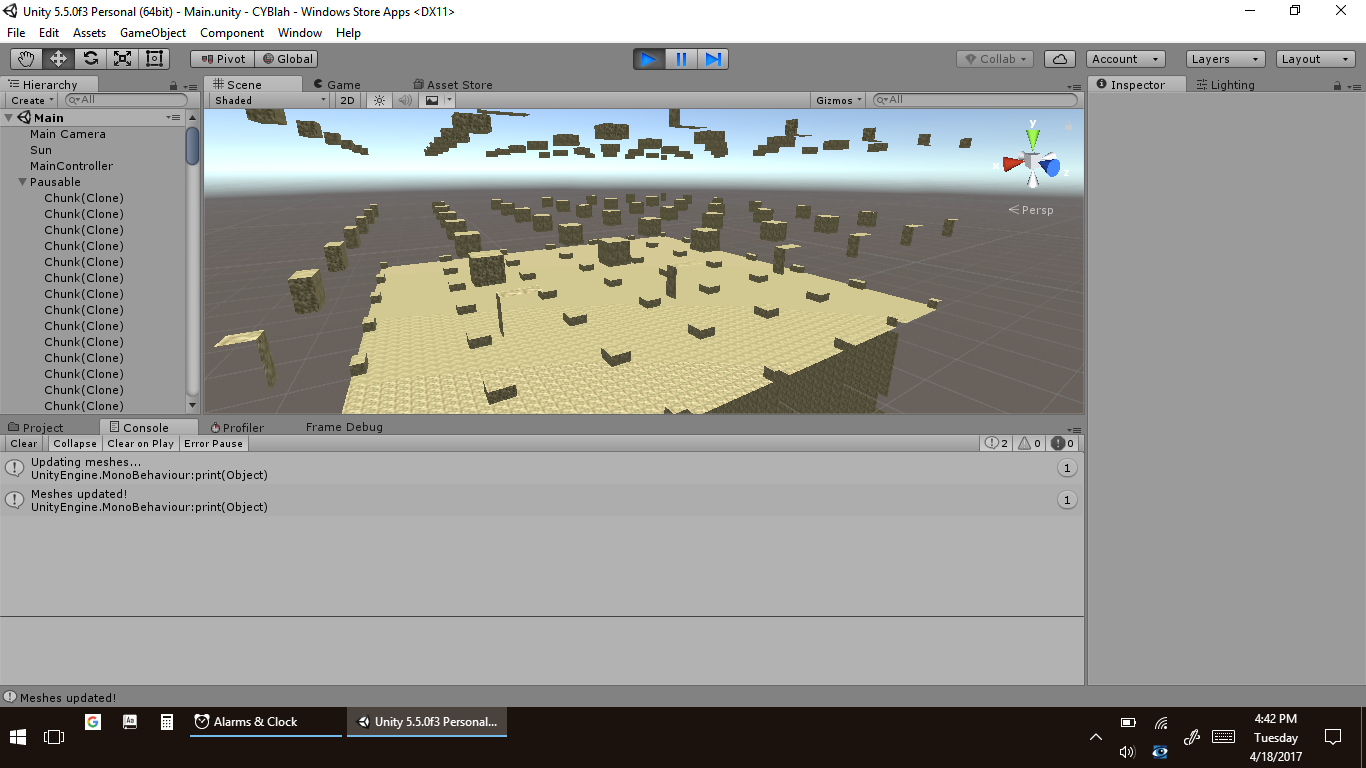
Task: Open the GameObject menu
Action: point(152,32)
